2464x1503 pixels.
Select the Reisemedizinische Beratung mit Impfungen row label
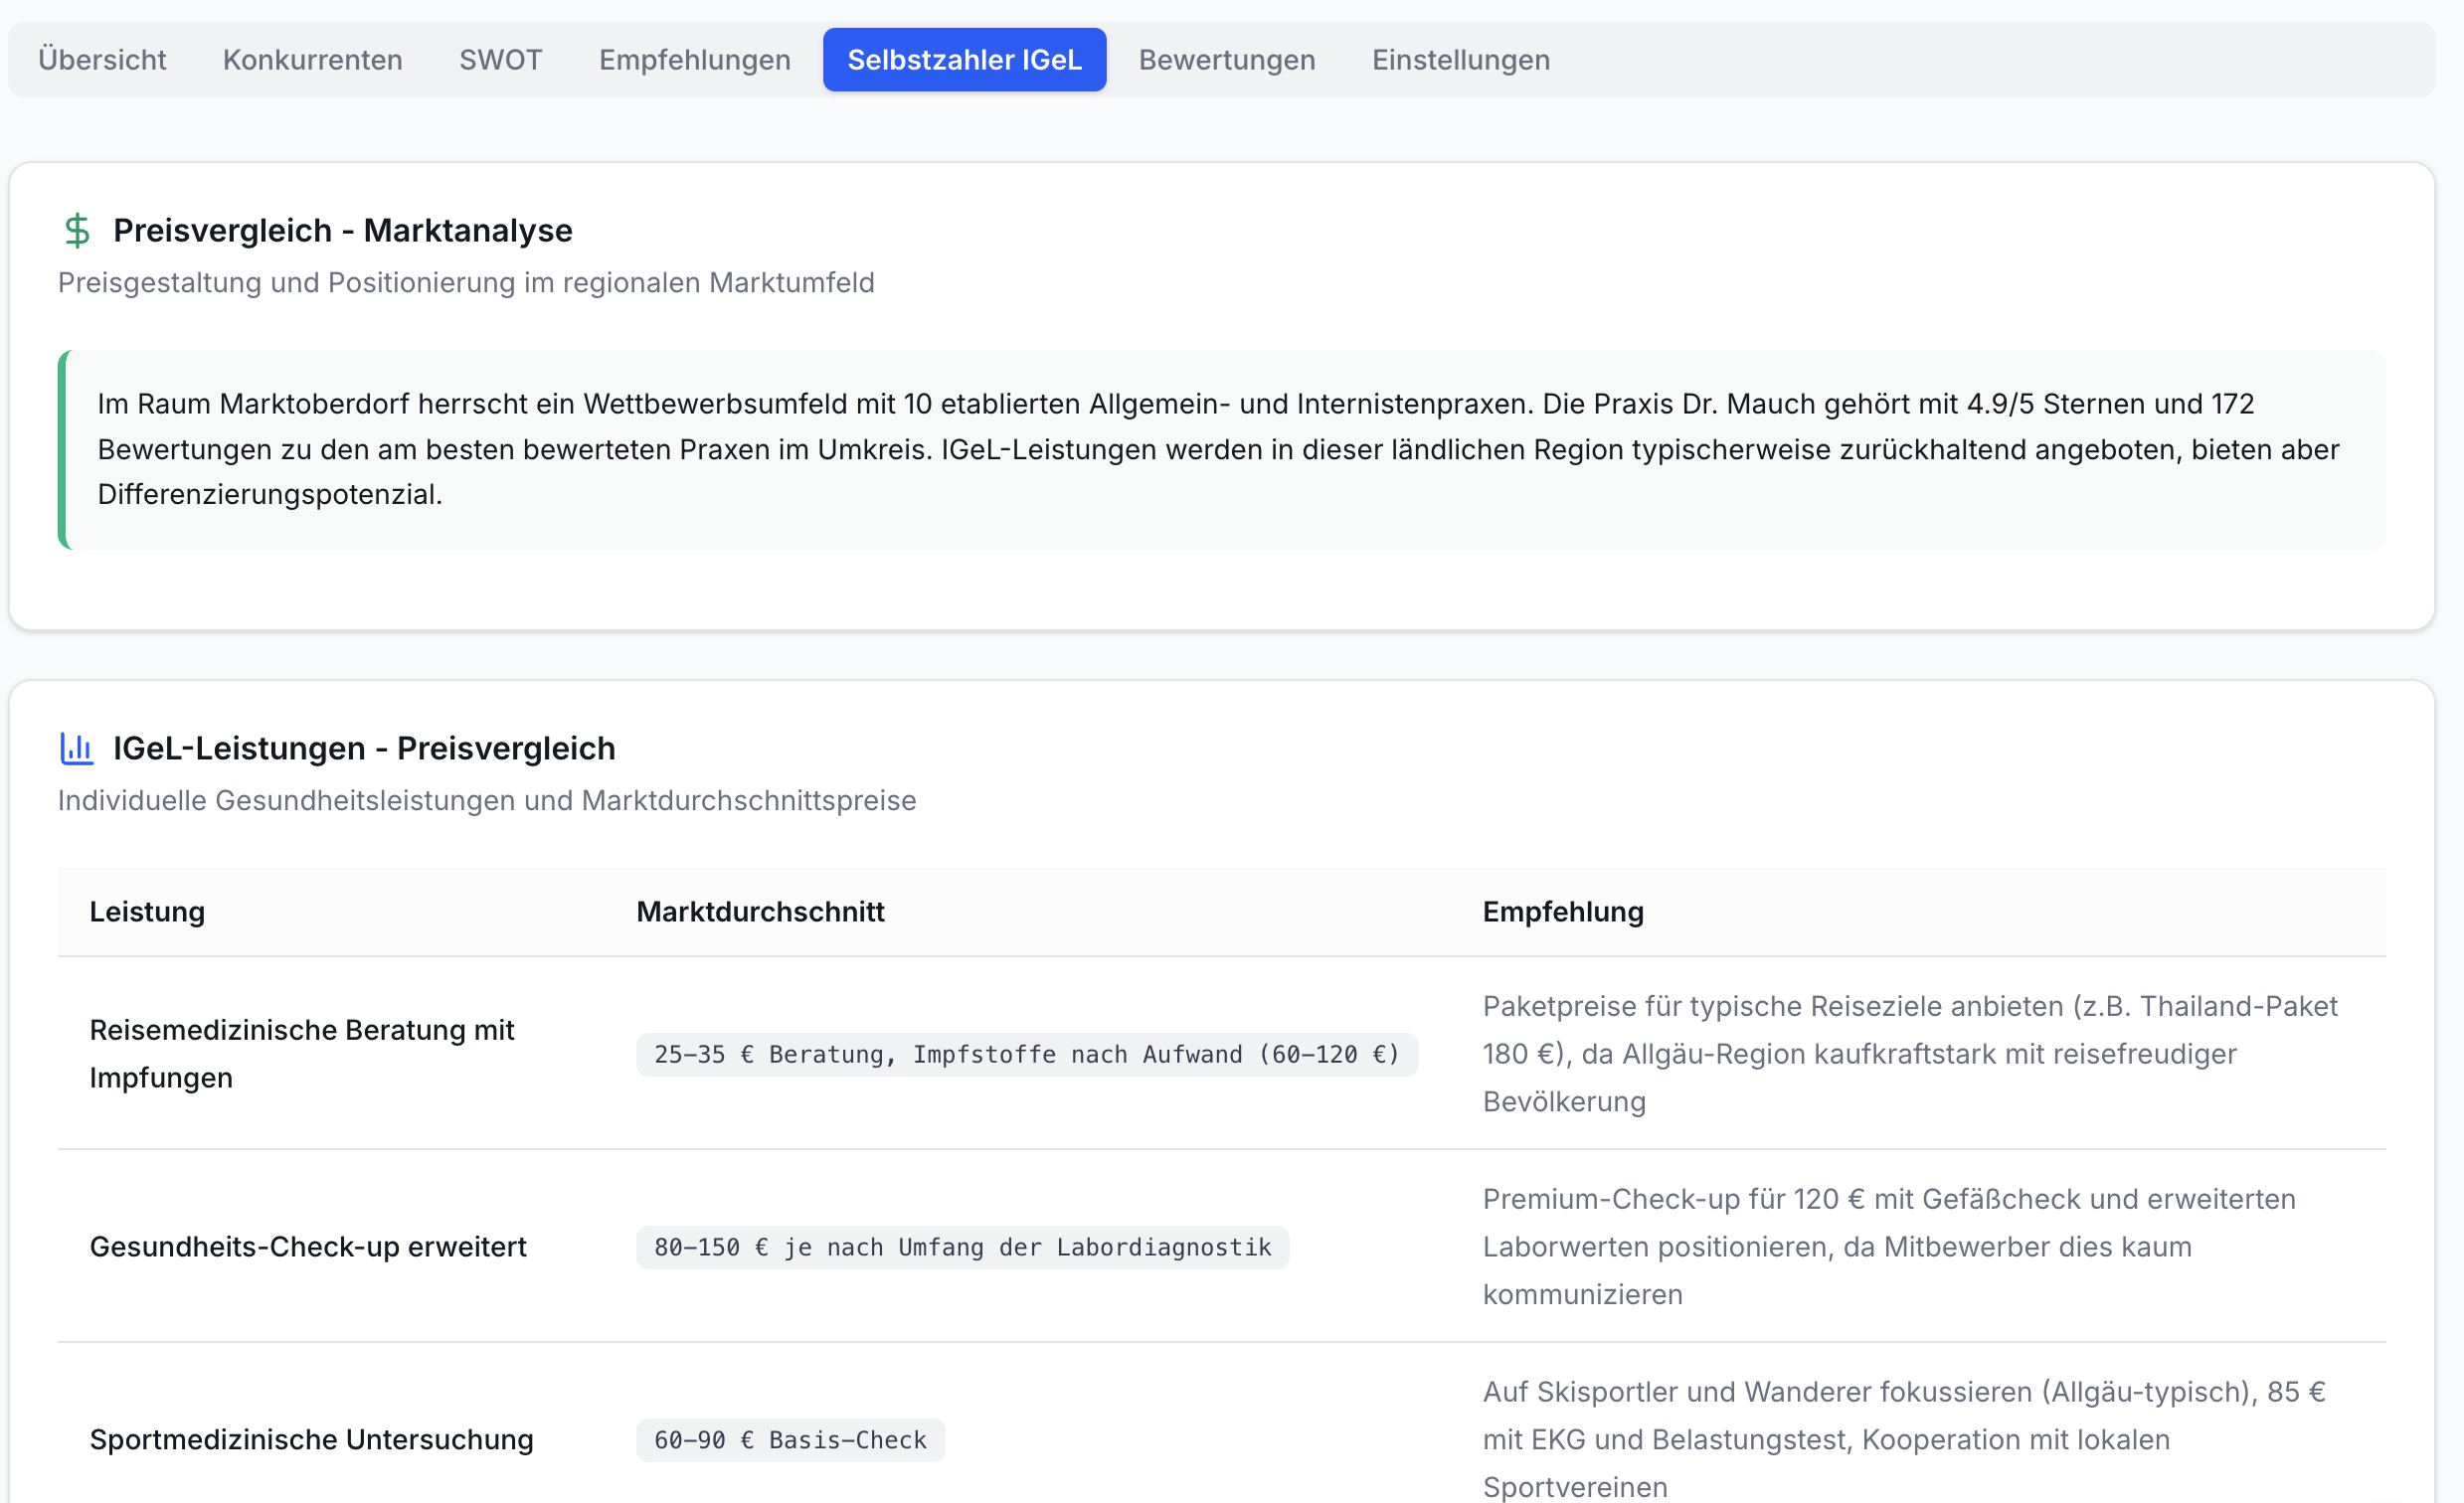[x=301, y=1053]
